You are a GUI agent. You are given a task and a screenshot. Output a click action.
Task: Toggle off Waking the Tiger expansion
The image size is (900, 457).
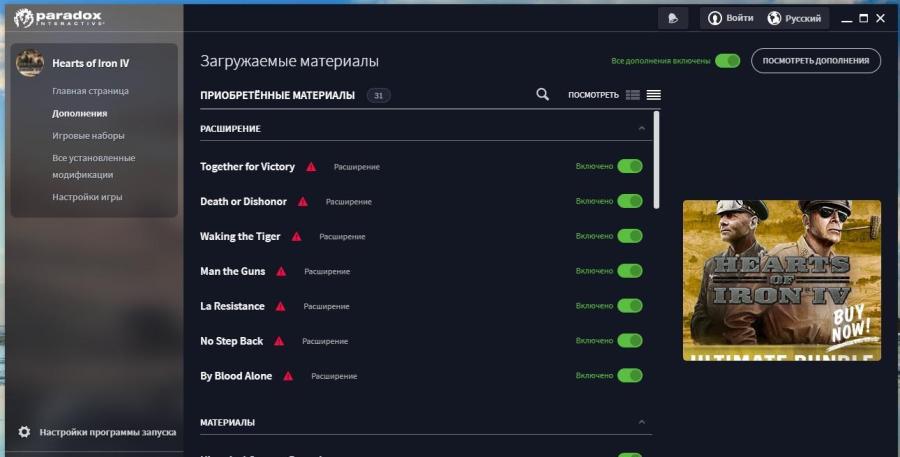pos(629,236)
